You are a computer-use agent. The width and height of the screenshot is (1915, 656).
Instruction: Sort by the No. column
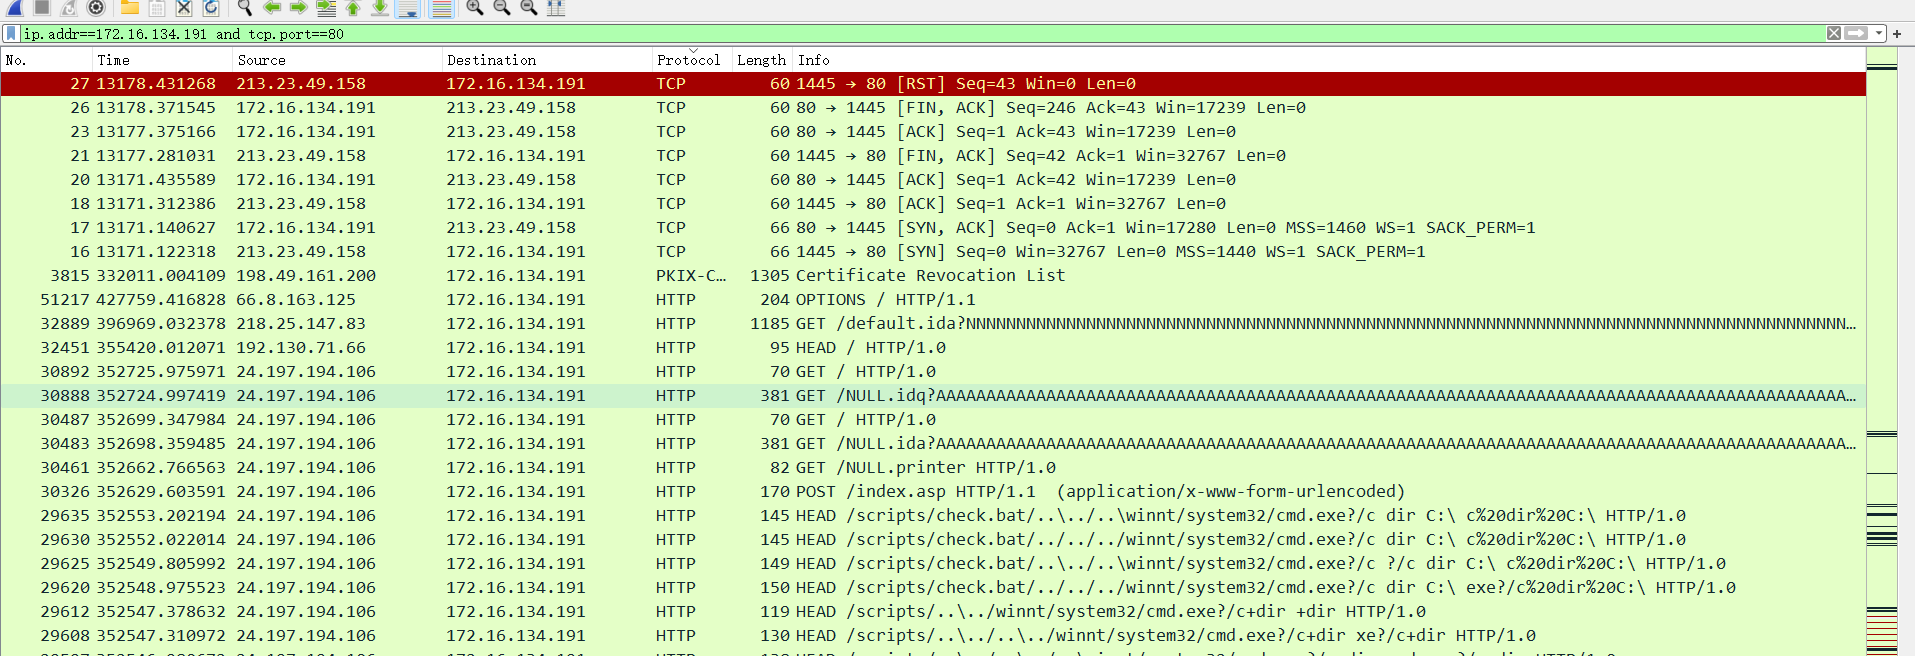click(x=47, y=60)
